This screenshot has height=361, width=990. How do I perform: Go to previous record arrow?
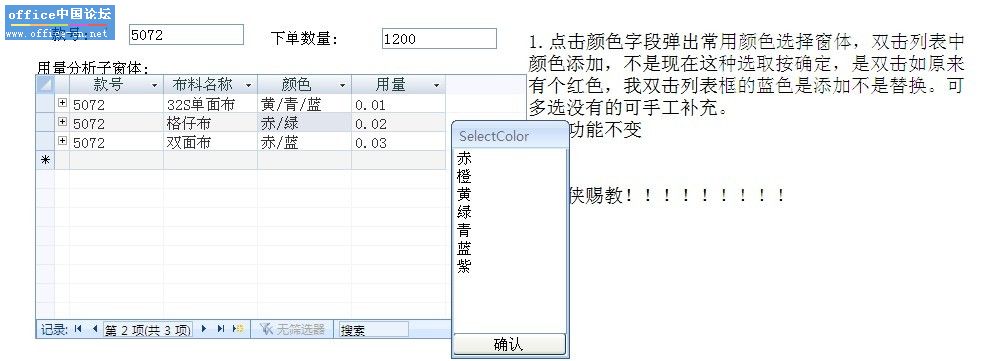[x=95, y=329]
